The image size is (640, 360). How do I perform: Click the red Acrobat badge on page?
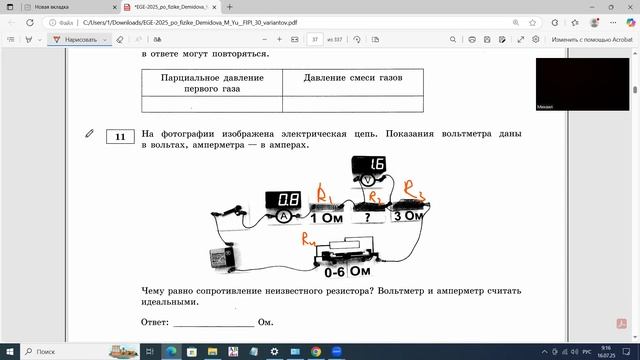(621, 324)
